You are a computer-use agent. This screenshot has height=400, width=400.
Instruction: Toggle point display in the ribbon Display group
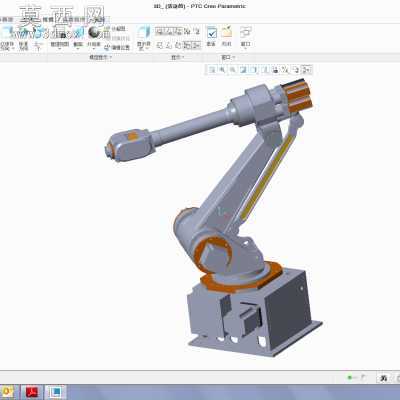178,45
